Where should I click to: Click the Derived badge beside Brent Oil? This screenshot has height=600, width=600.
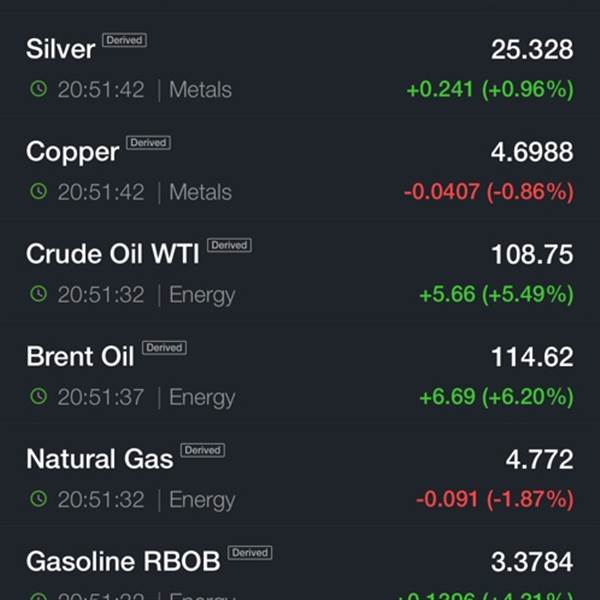point(164,347)
